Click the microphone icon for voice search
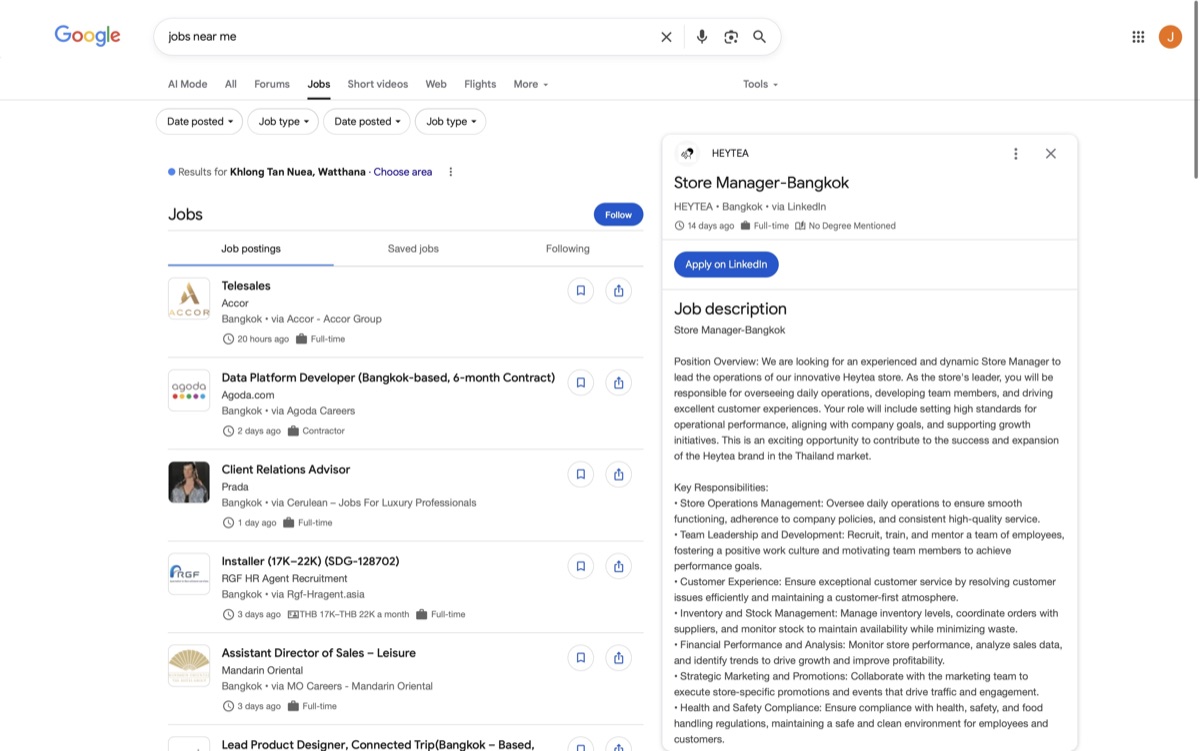Viewport: 1200px width, 751px height. point(701,36)
